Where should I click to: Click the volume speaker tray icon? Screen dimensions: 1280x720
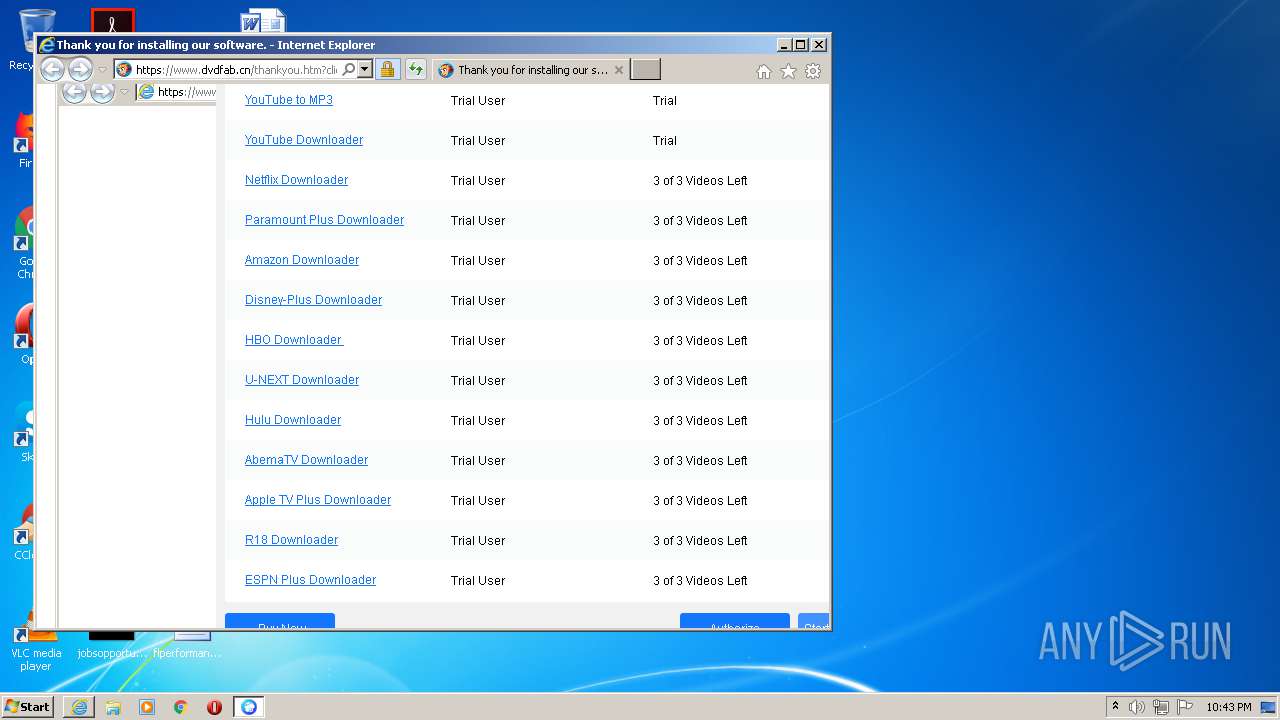(x=1137, y=707)
